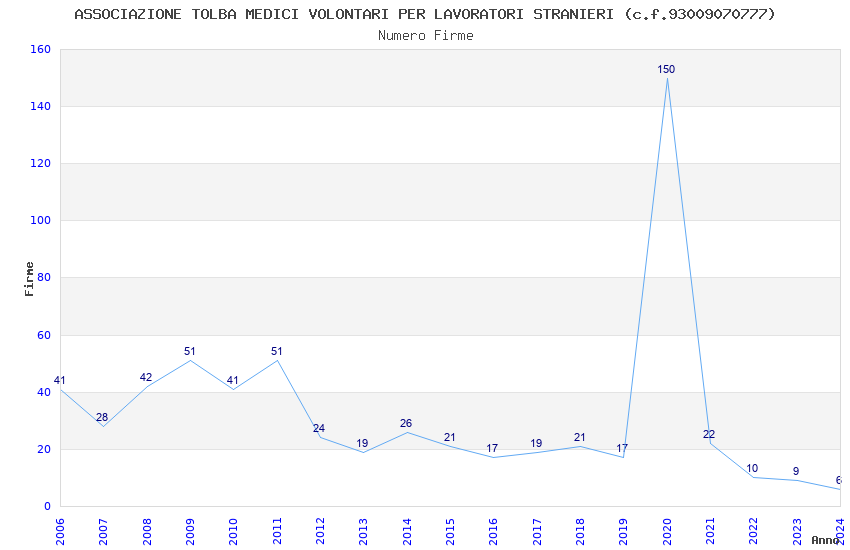Click the y-axis tick 100
The width and height of the screenshot is (850, 550).
click(41, 221)
